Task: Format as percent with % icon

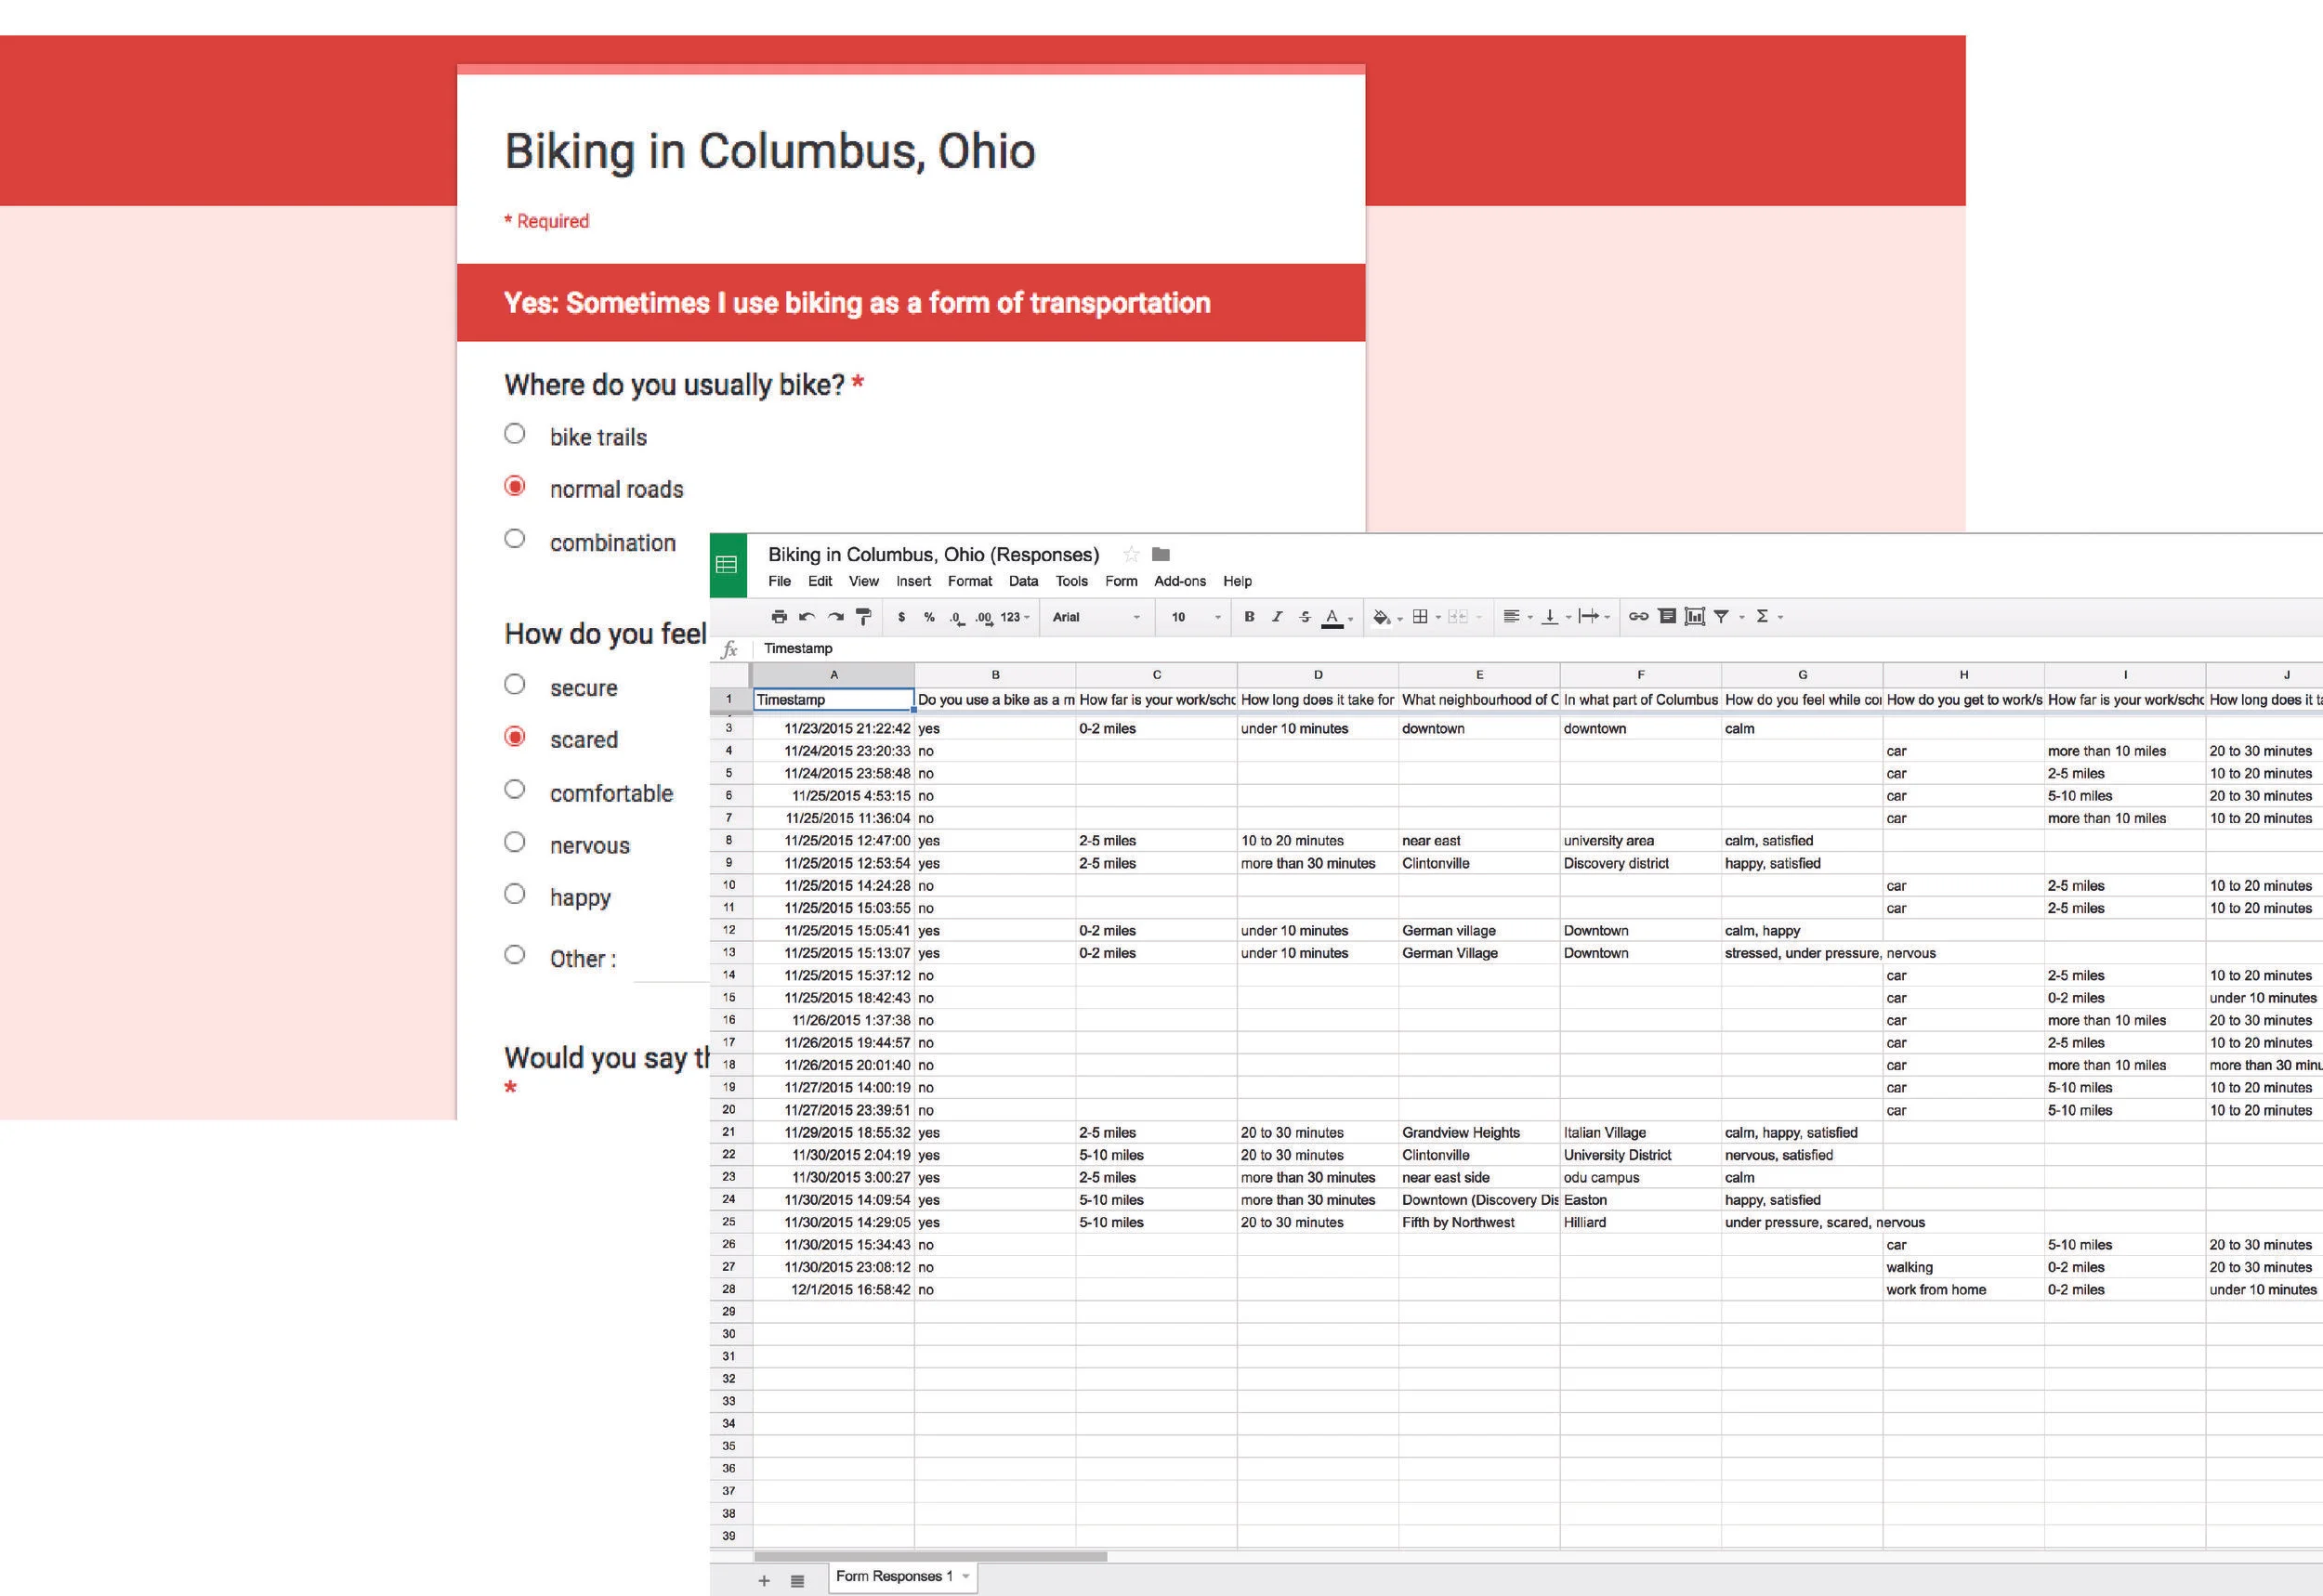Action: (x=929, y=617)
